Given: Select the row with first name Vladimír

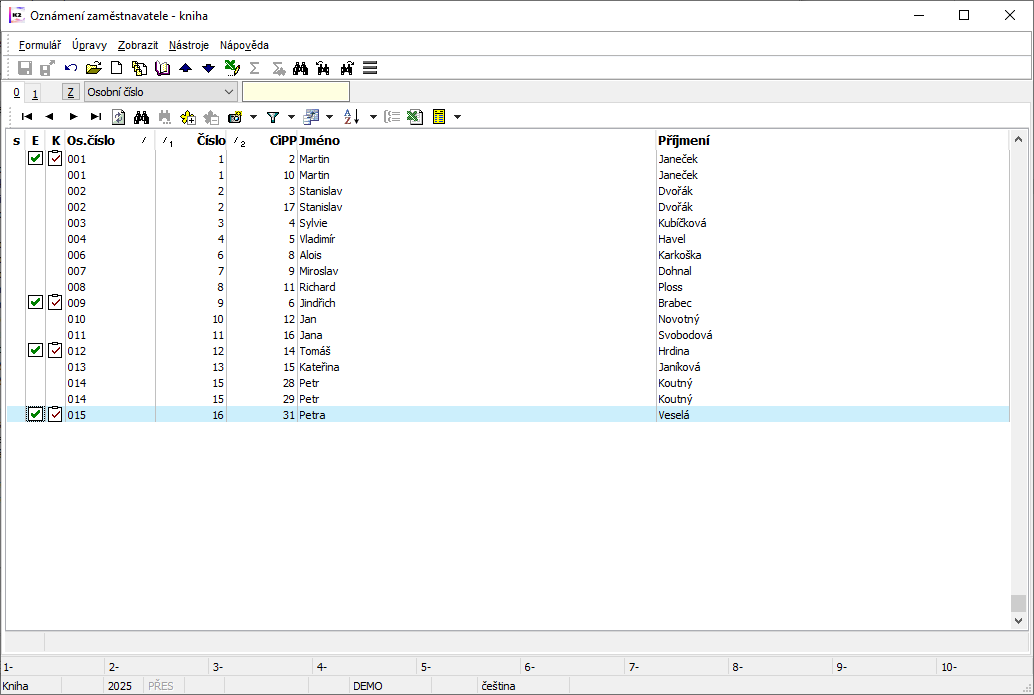Looking at the screenshot, I should click(x=508, y=239).
